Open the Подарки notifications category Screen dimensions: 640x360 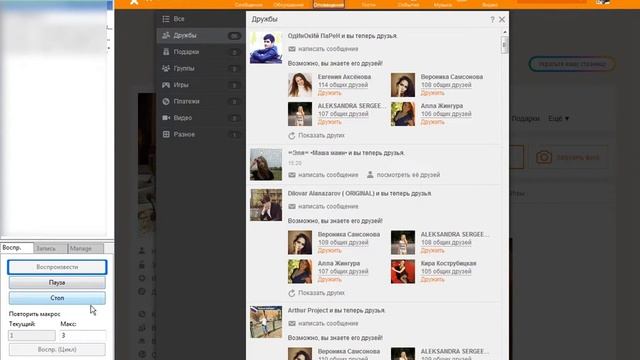[x=200, y=52]
